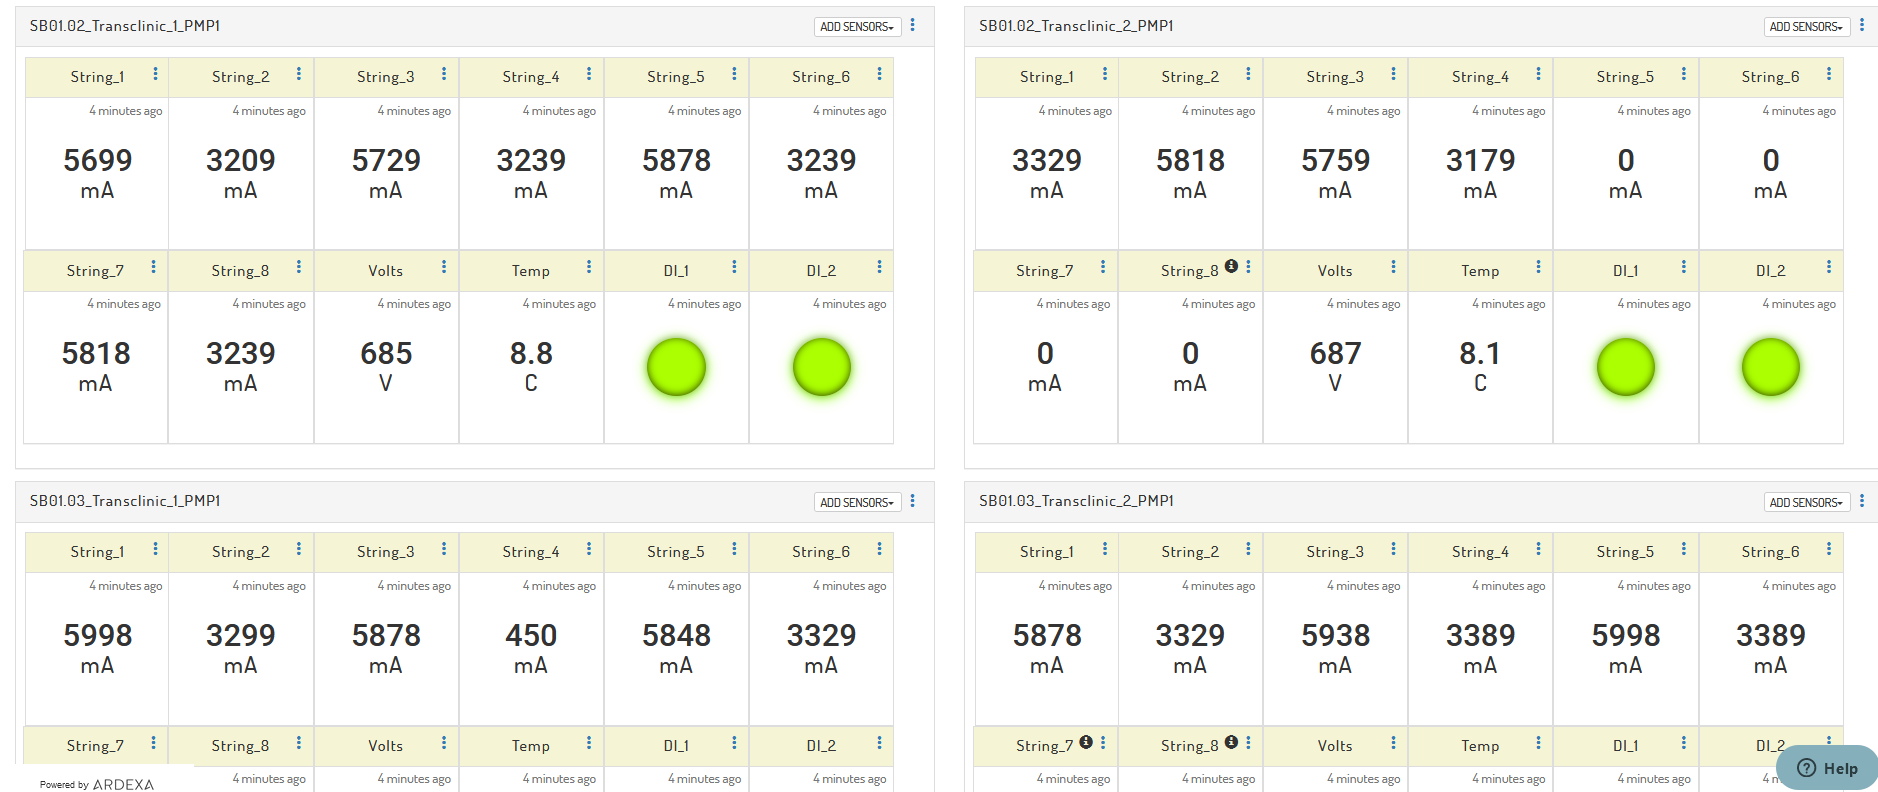The width and height of the screenshot is (1878, 792).
Task: Click DI_1 green indicator in SB01.02_Transclinic_2_PMP1
Action: coord(1626,367)
